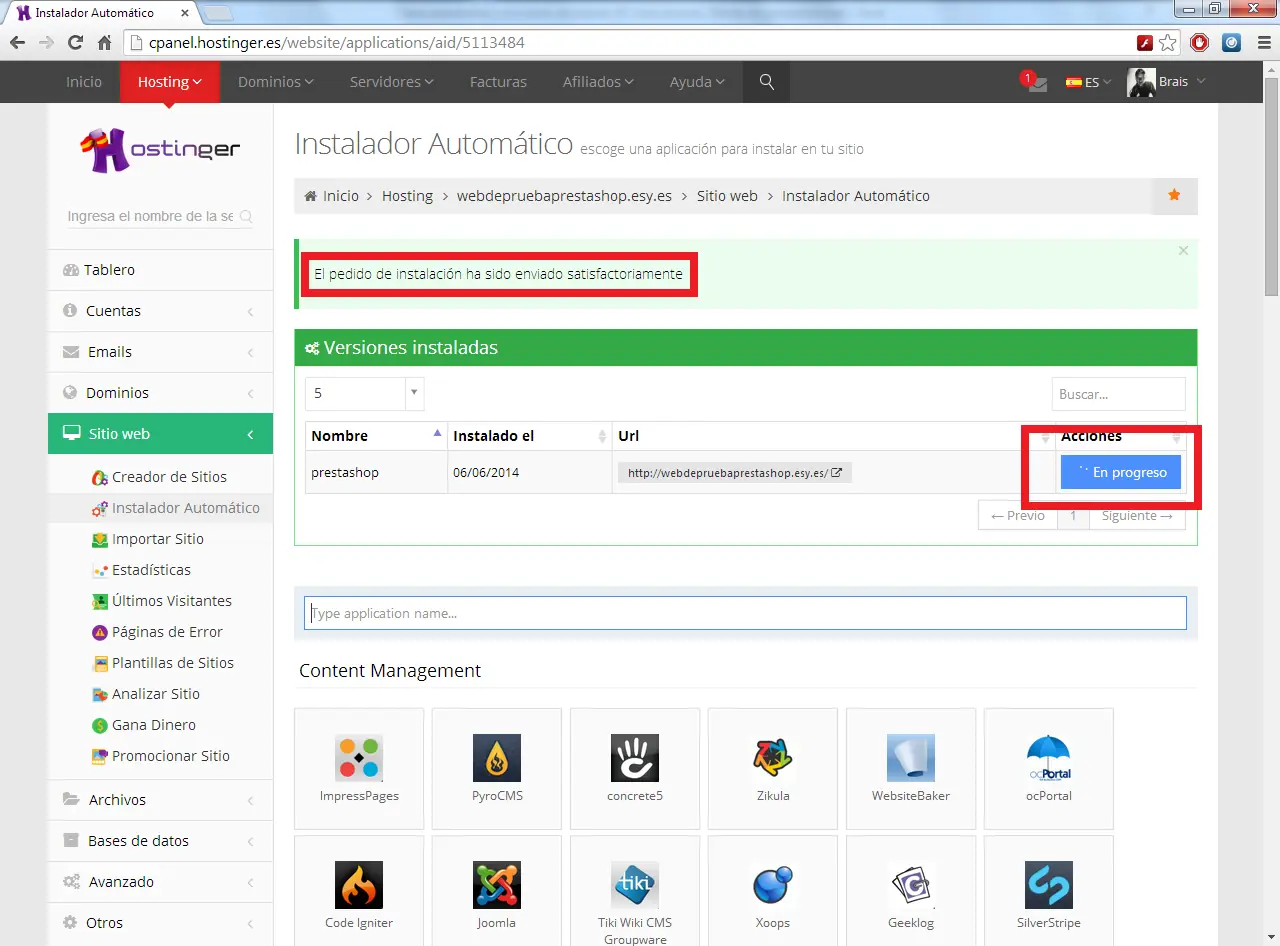Open Últimos Visitantes in the sidebar
This screenshot has height=946, width=1280.
pyautogui.click(x=161, y=601)
